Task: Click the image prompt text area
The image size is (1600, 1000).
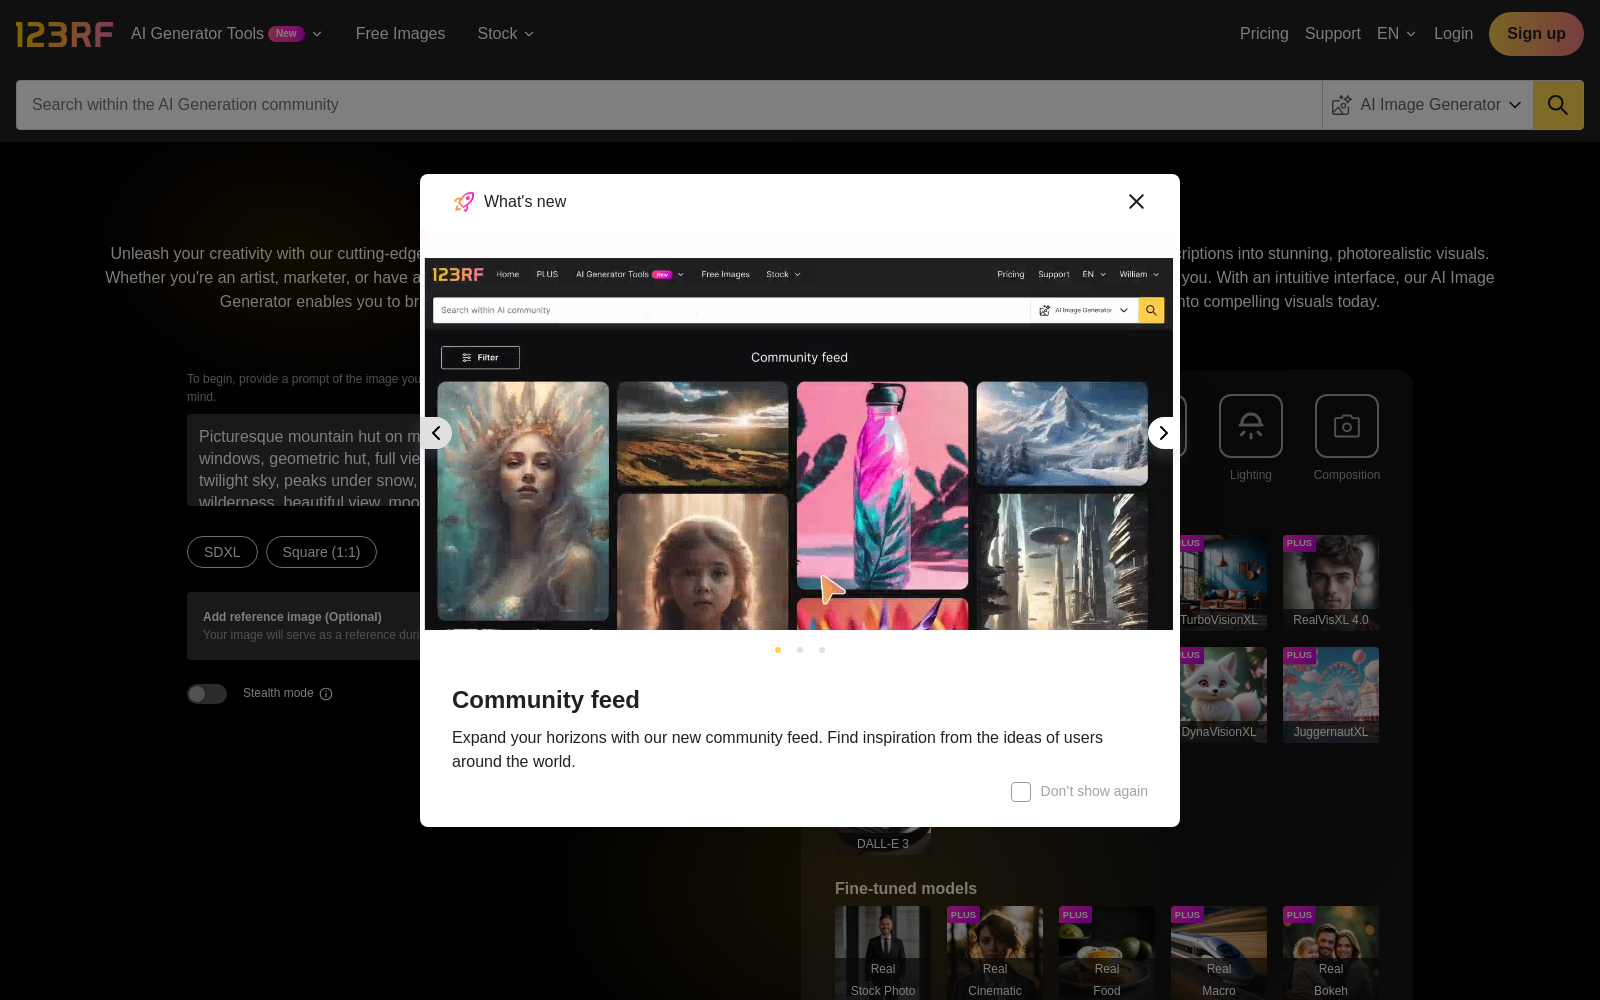Action: [304, 460]
